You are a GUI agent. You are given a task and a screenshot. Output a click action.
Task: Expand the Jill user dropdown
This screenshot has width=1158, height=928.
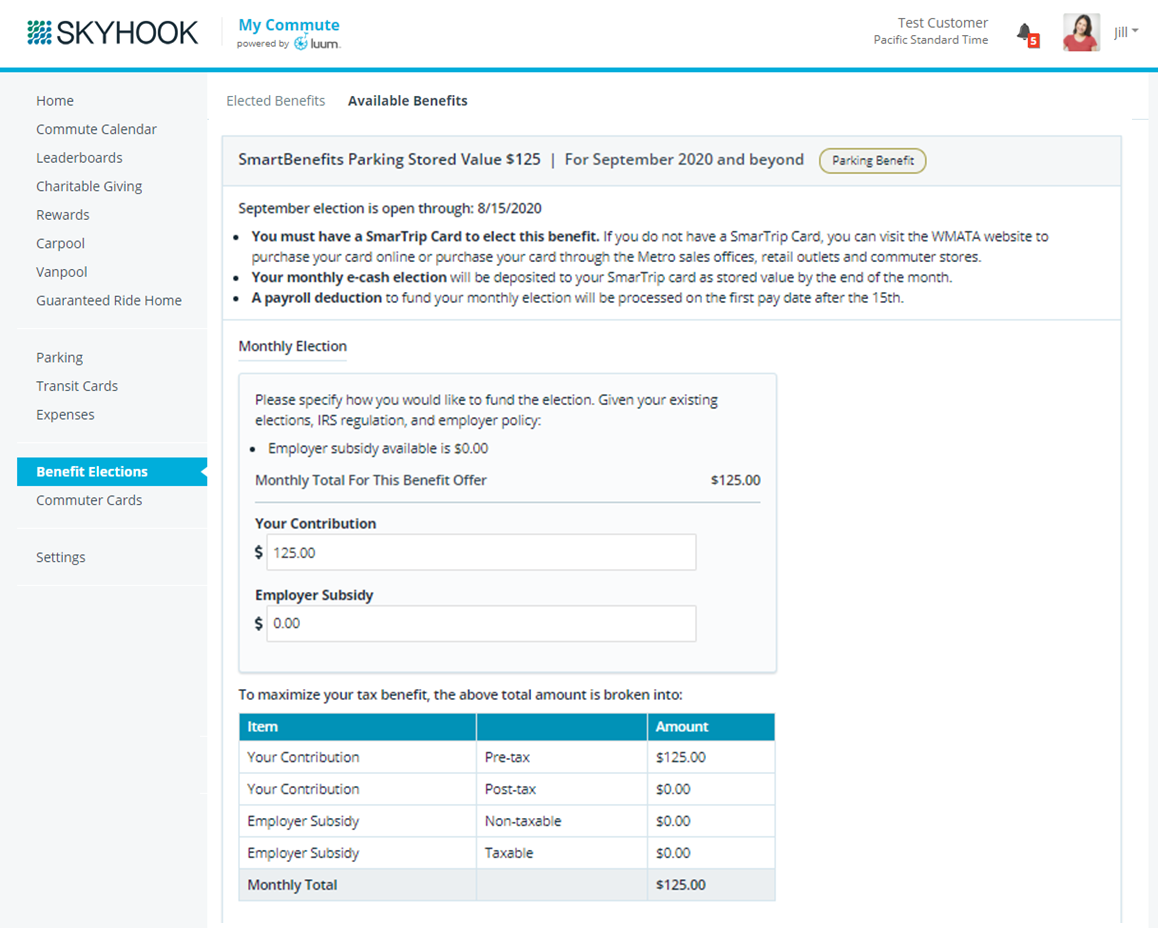[1126, 32]
